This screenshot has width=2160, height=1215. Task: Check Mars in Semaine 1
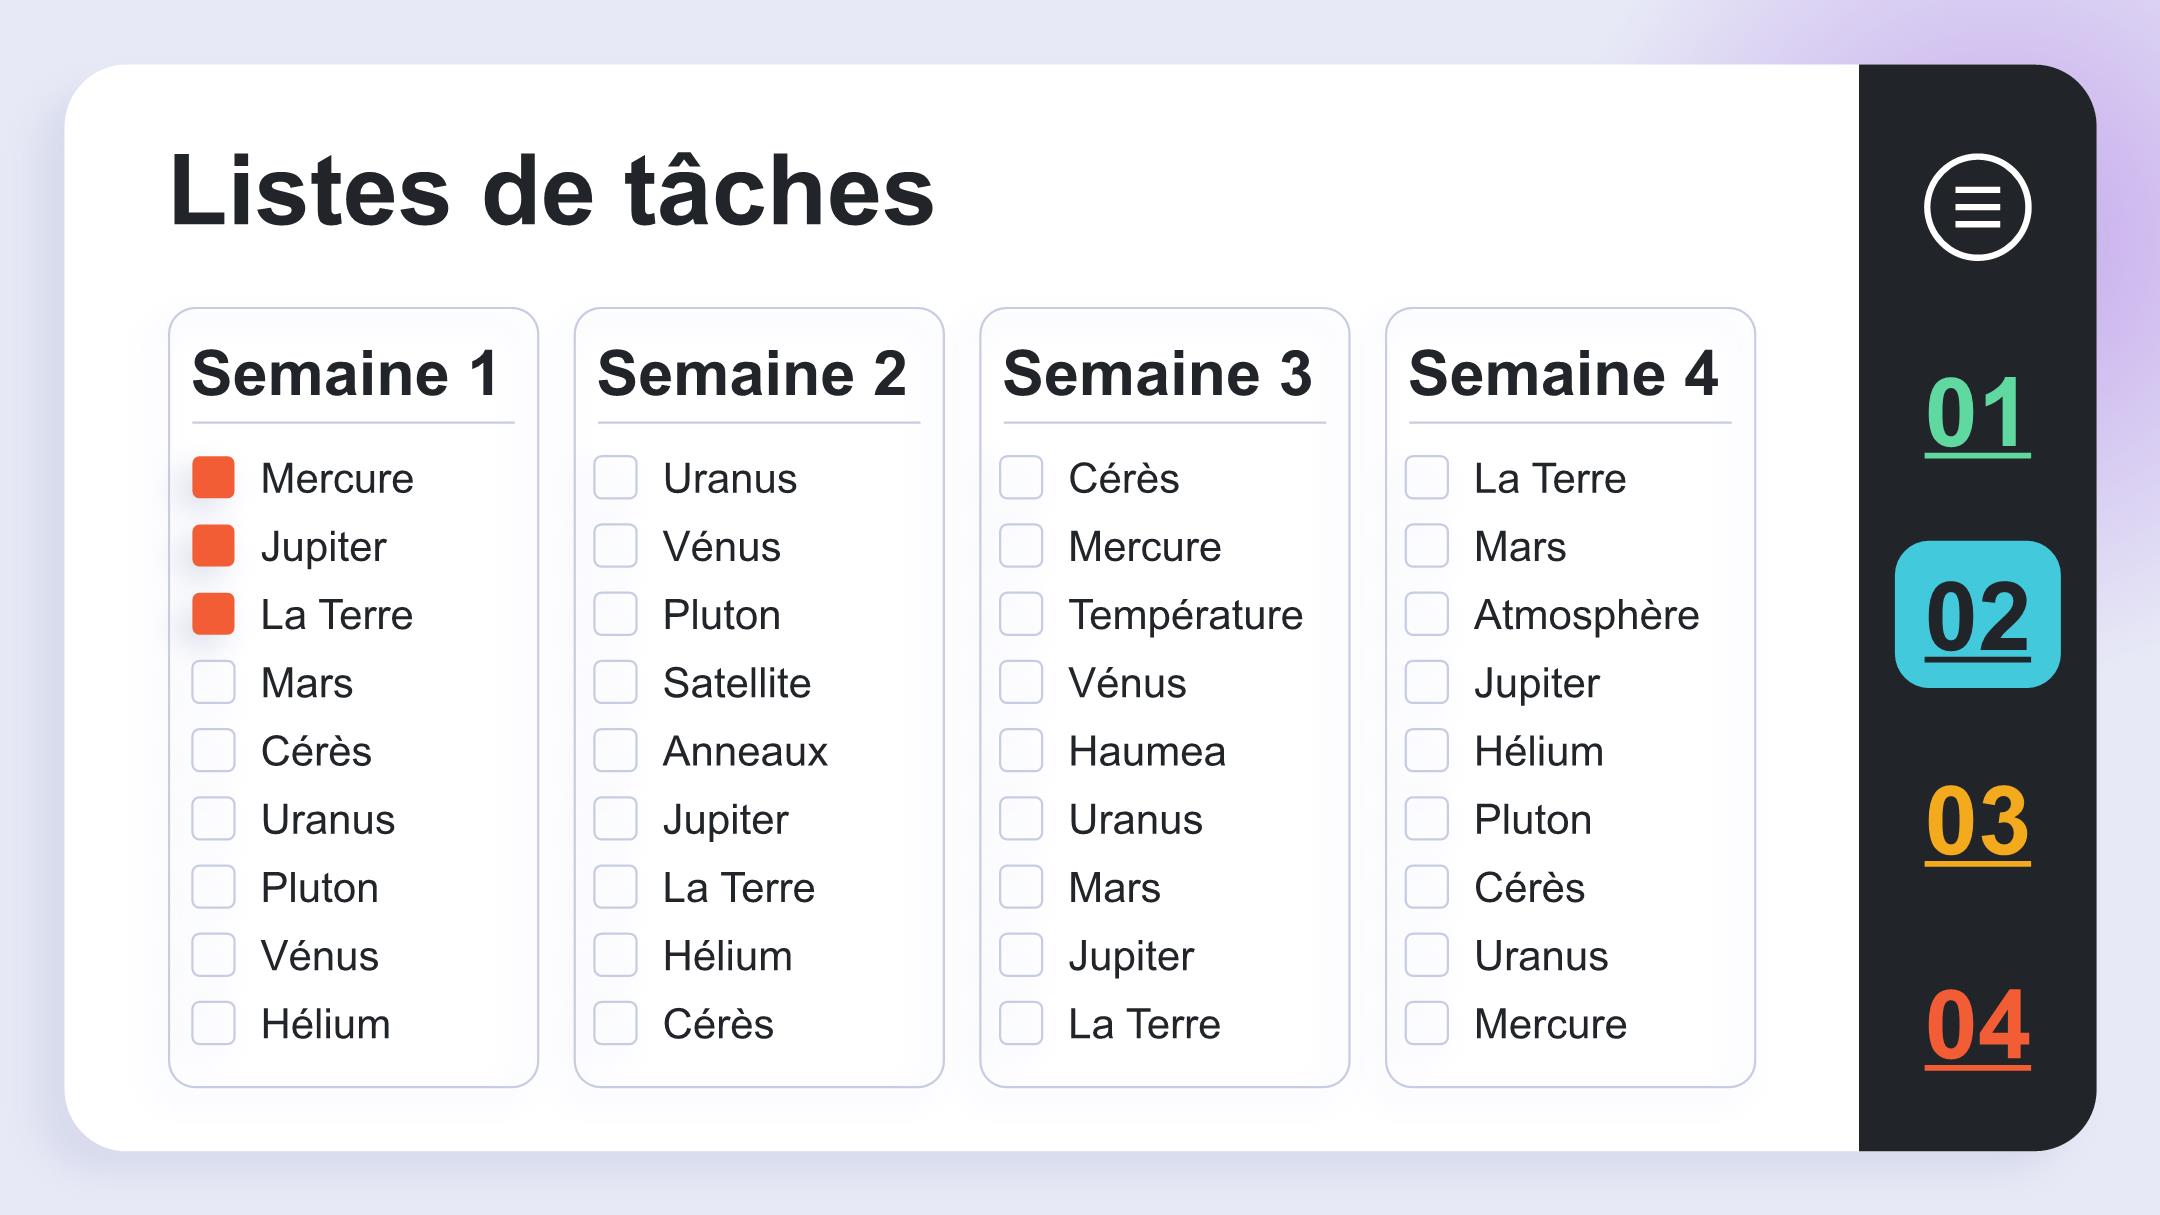[x=213, y=682]
